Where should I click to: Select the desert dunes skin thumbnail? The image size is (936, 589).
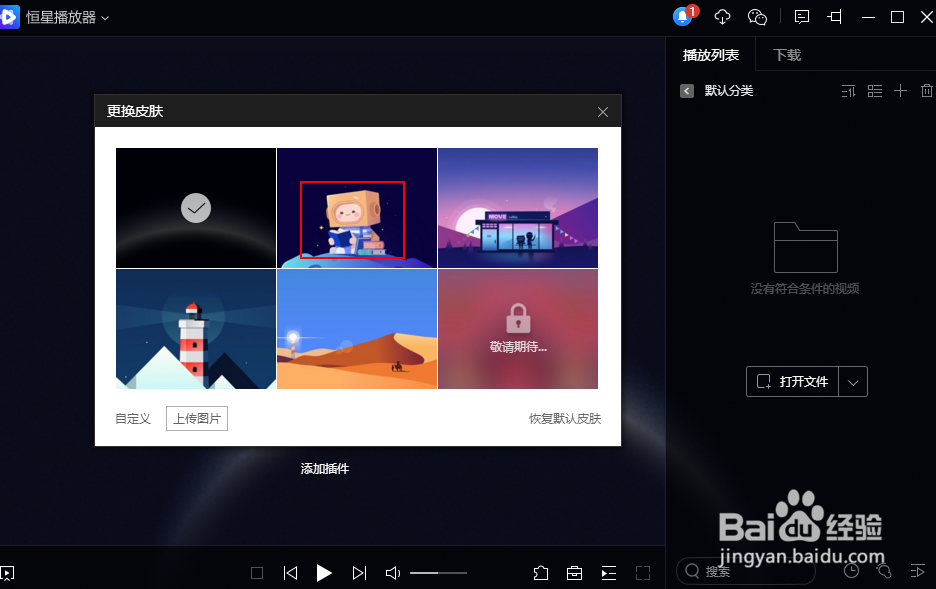point(357,329)
